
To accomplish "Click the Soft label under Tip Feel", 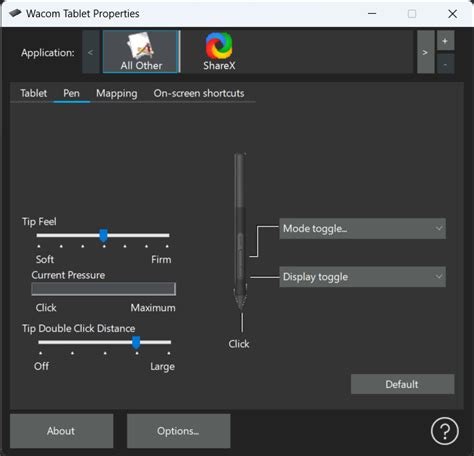I will click(45, 259).
